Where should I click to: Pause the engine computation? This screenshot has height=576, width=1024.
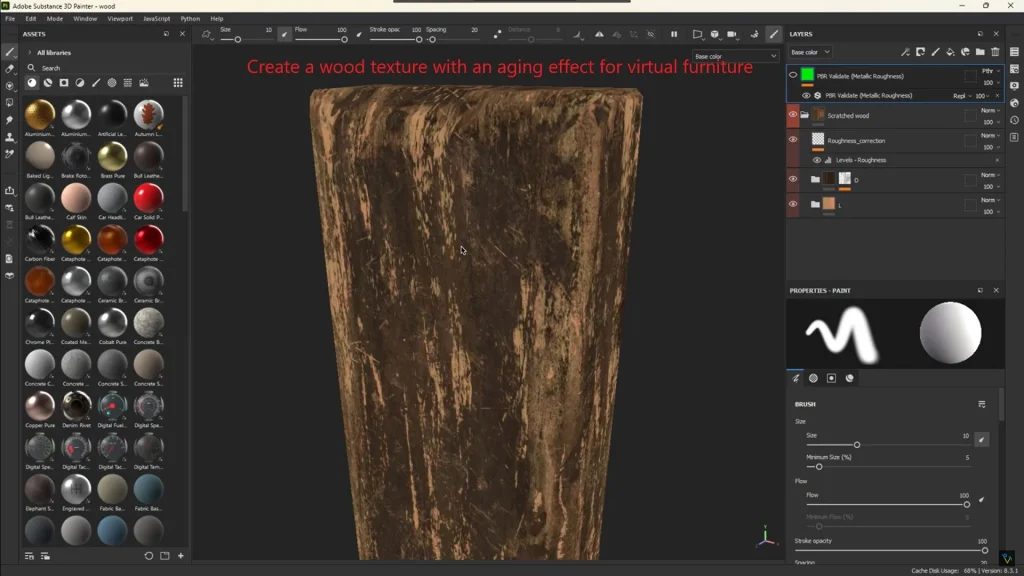674,35
